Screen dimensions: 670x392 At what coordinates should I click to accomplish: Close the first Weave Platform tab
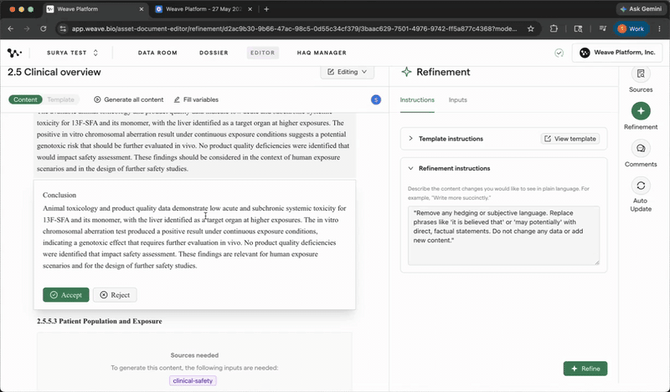click(x=141, y=9)
